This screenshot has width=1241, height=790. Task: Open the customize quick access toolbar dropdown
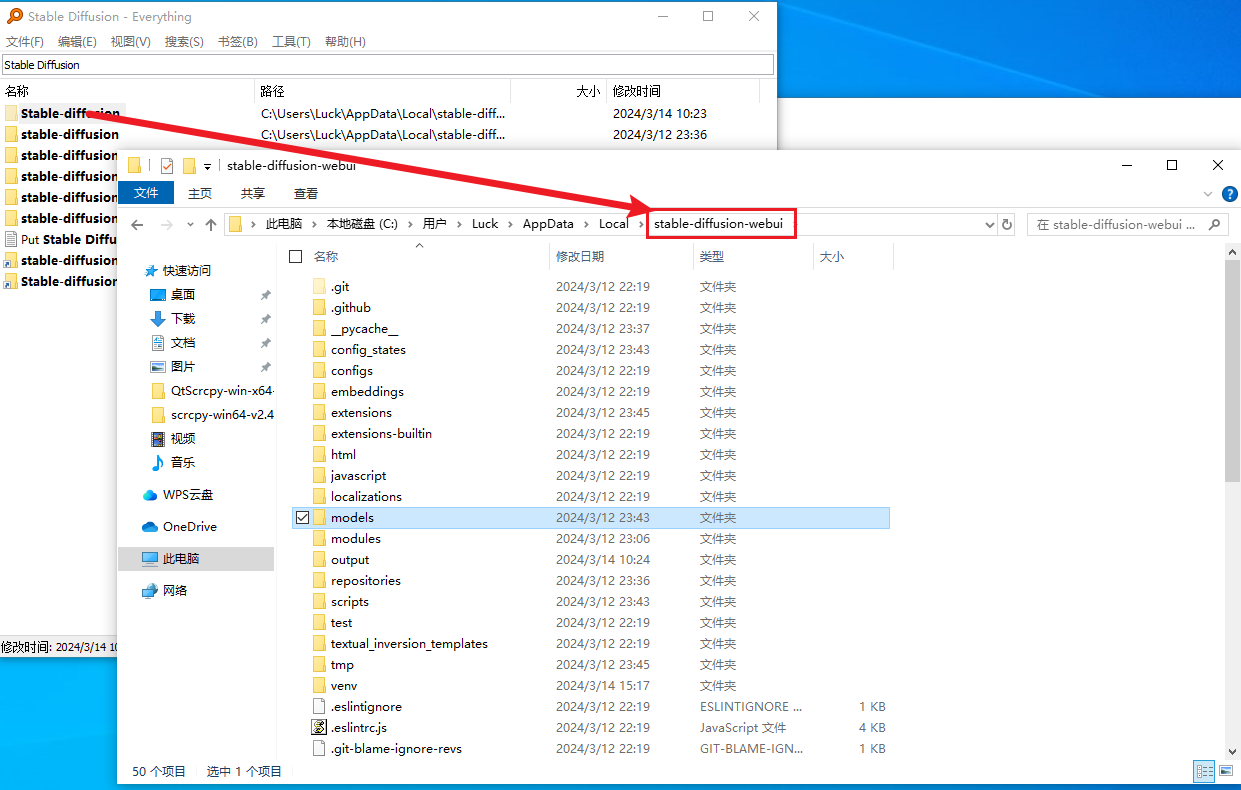point(208,166)
